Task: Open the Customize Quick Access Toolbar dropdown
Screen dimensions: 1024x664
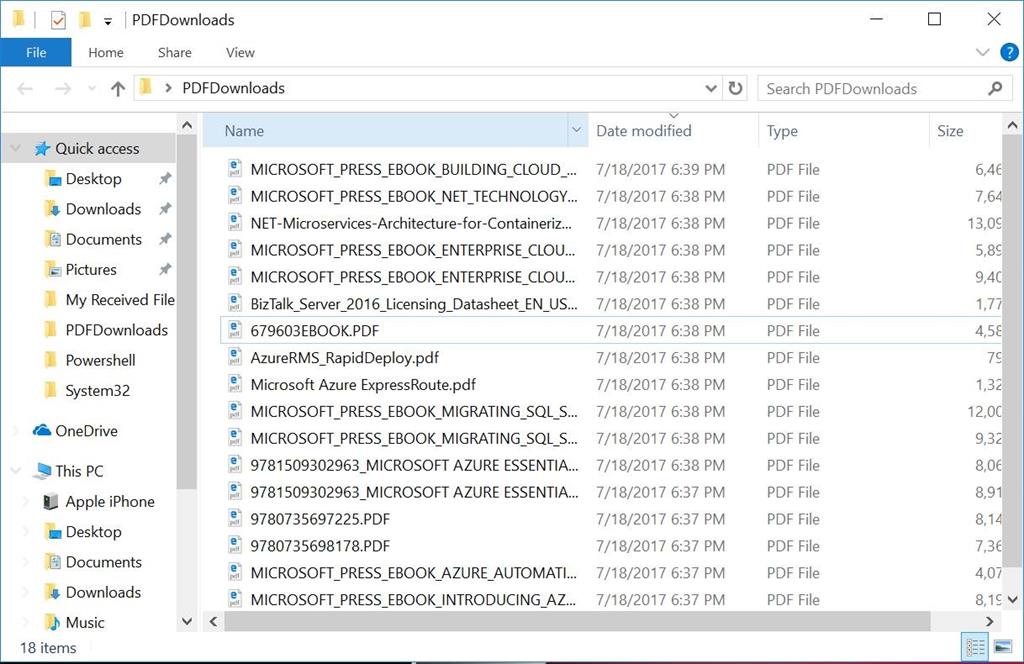Action: tap(108, 22)
